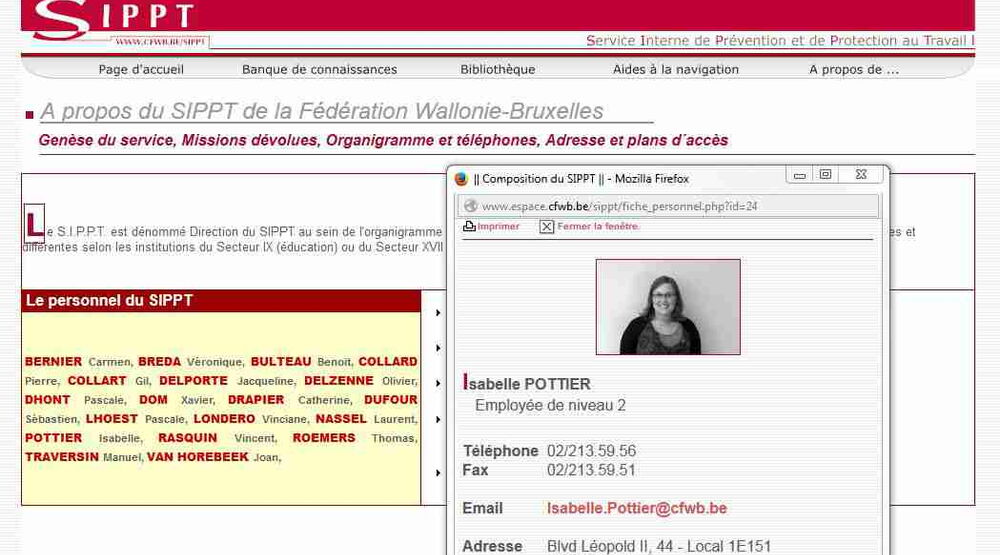1000x555 pixels.
Task: Click Isabelle Pottier's profile photo
Action: [667, 307]
